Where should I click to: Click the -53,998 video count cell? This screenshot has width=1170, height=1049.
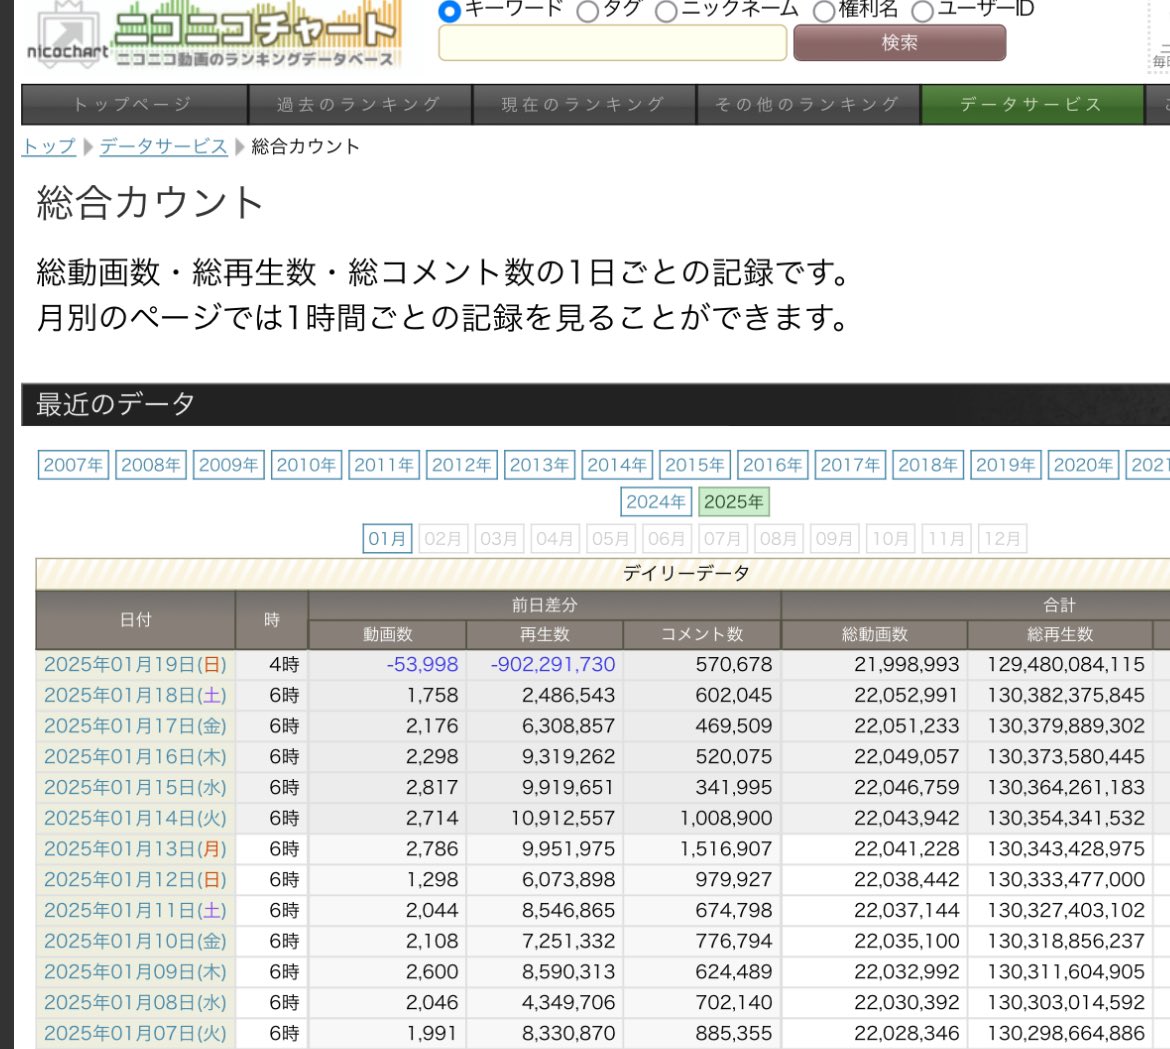[387, 664]
